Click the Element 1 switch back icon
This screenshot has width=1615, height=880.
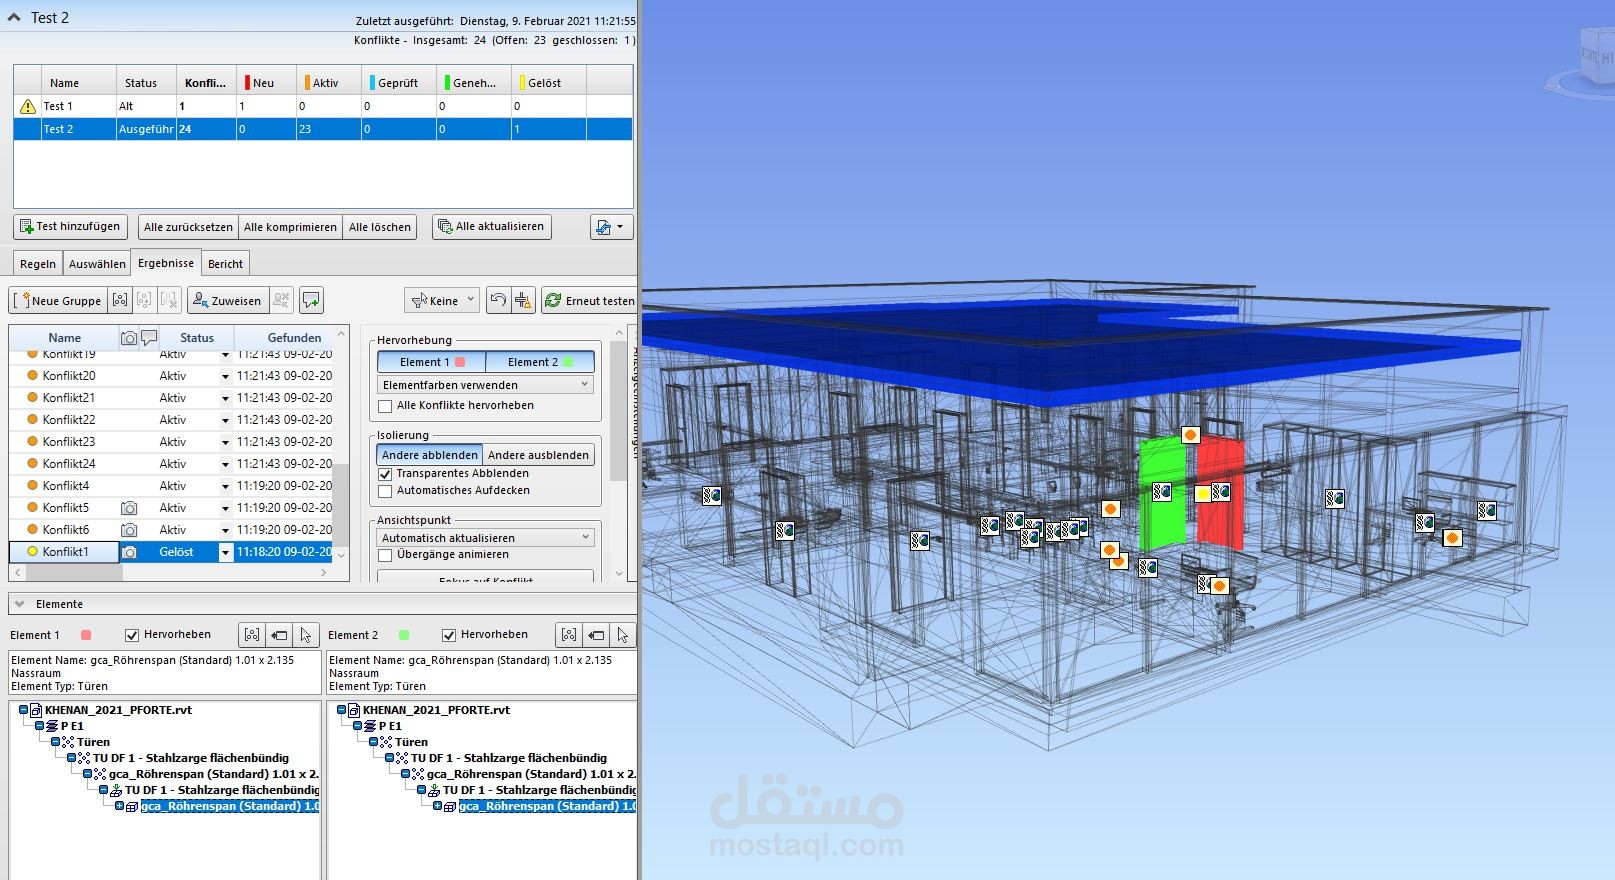pyautogui.click(x=279, y=635)
